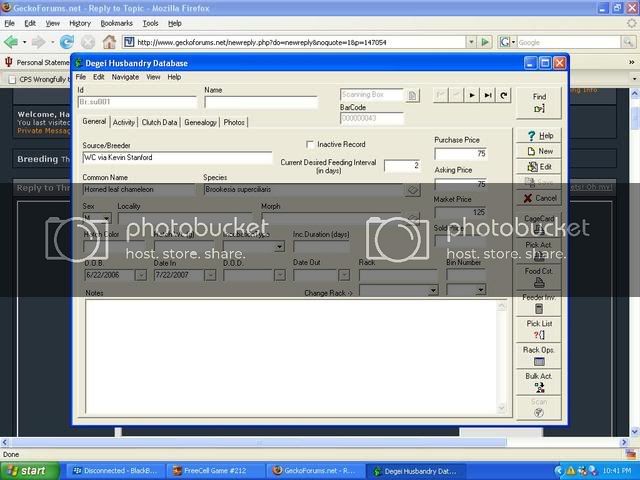Toggle the Inactive Record checkbox
Image resolution: width=640 pixels, height=480 pixels.
[x=310, y=144]
